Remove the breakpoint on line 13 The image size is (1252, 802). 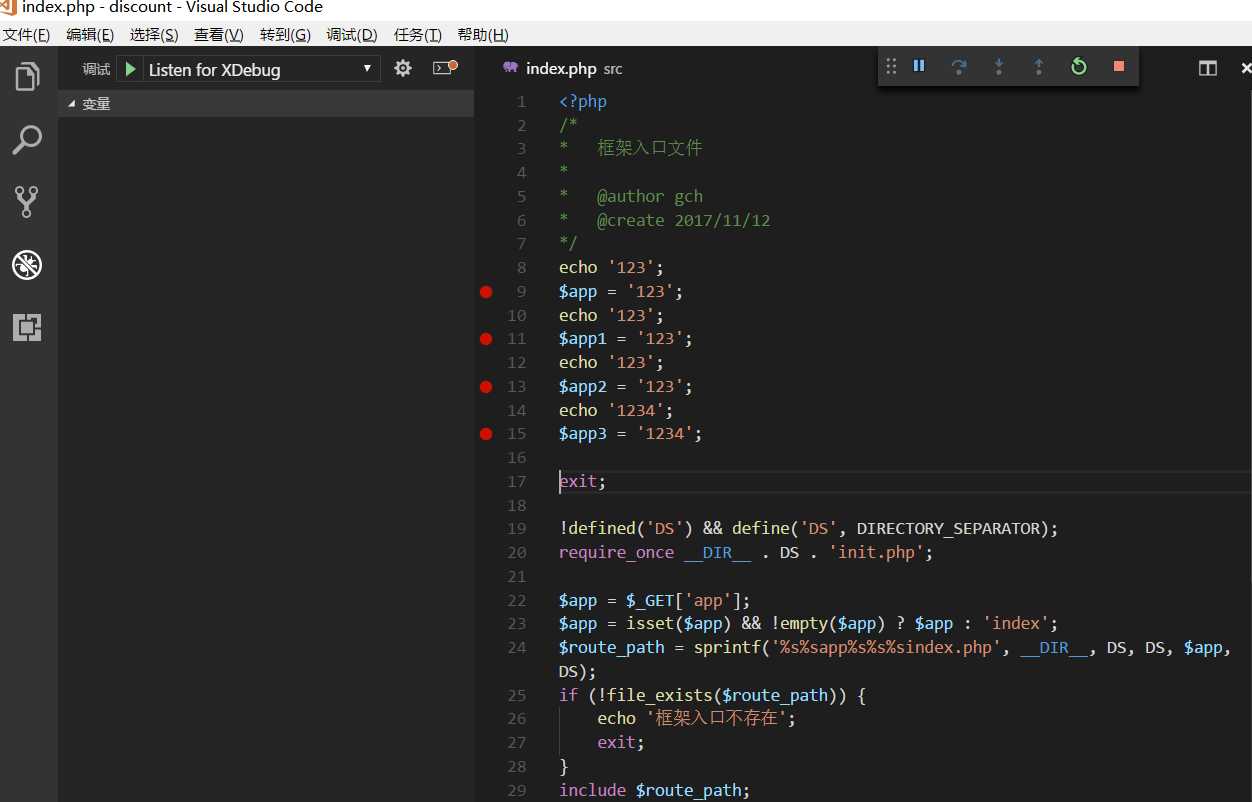(x=486, y=387)
